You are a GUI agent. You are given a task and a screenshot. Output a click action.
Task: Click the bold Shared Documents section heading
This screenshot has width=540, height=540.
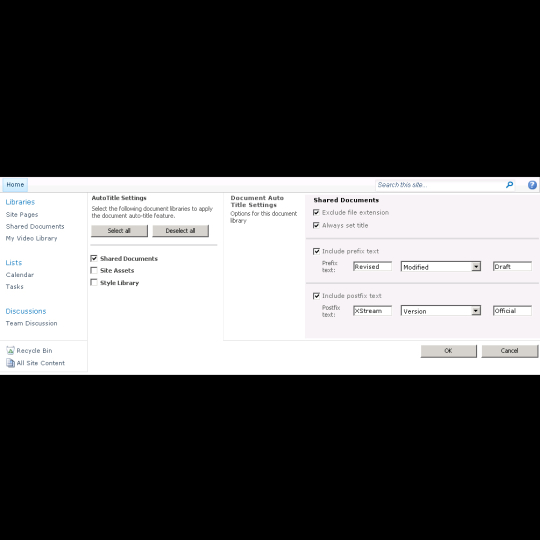346,200
